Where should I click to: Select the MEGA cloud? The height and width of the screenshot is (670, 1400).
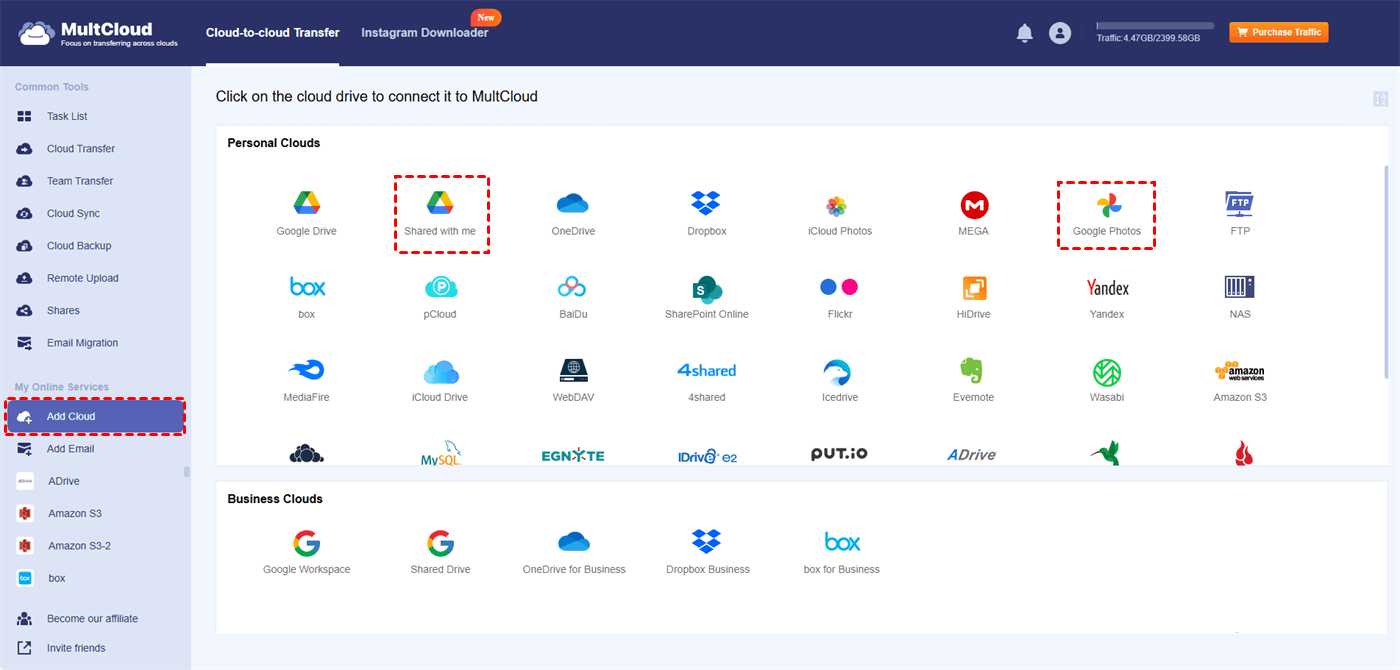coord(973,213)
